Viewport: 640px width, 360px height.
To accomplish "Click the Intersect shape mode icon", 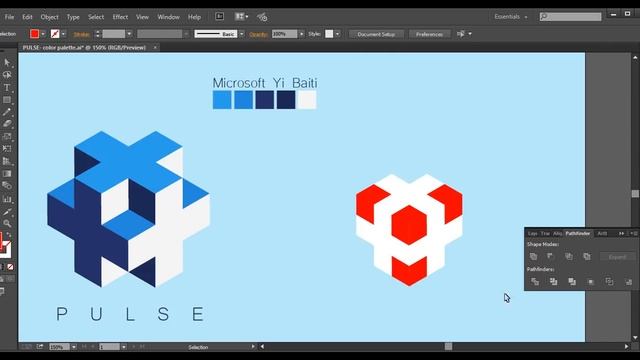I will click(x=569, y=256).
